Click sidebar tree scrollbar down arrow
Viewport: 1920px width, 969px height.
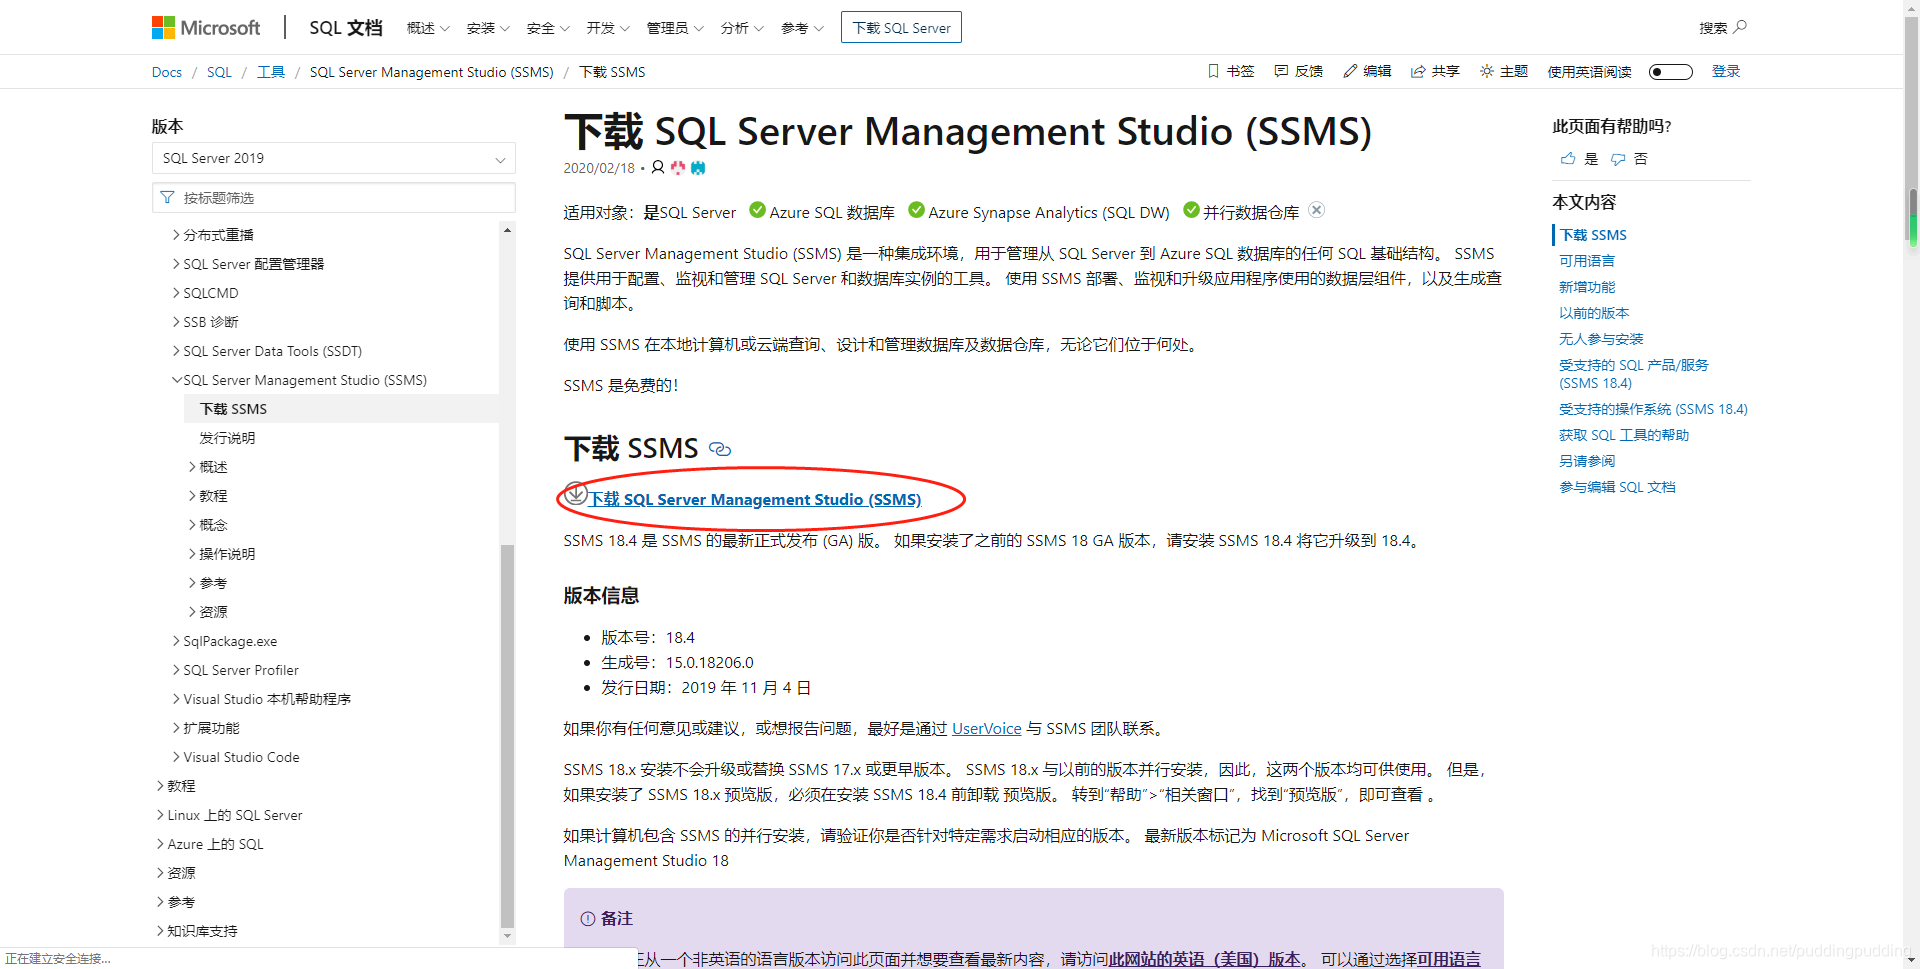coord(507,936)
